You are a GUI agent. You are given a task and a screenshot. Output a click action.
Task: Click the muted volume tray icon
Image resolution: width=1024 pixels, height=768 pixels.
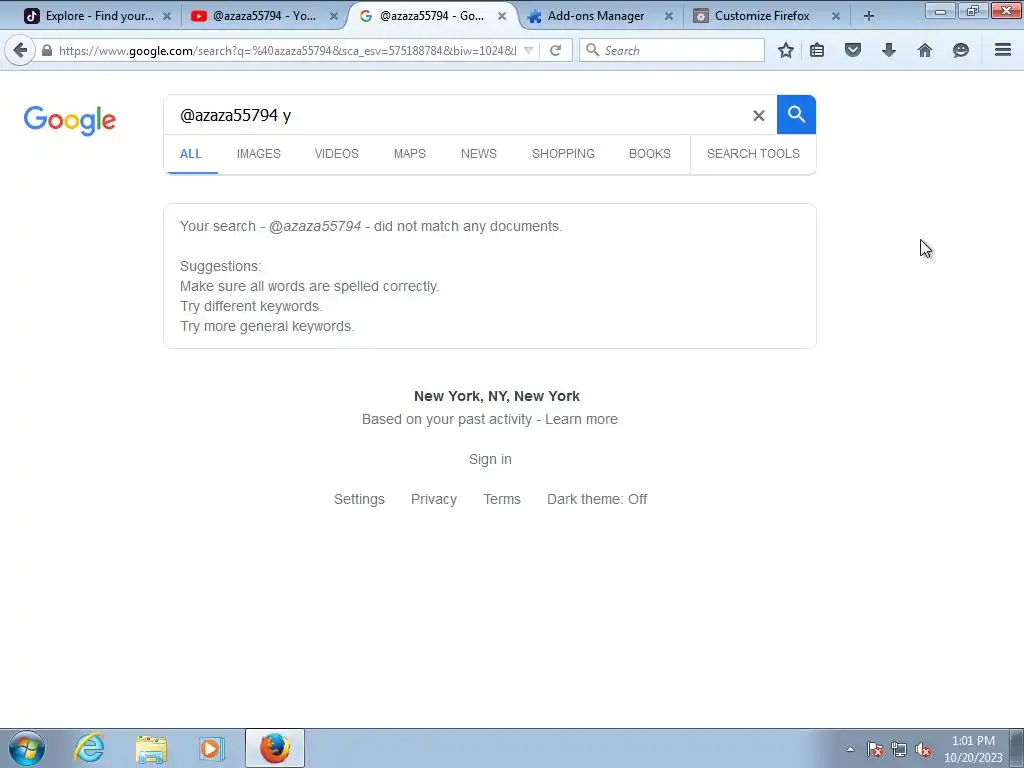(x=923, y=749)
